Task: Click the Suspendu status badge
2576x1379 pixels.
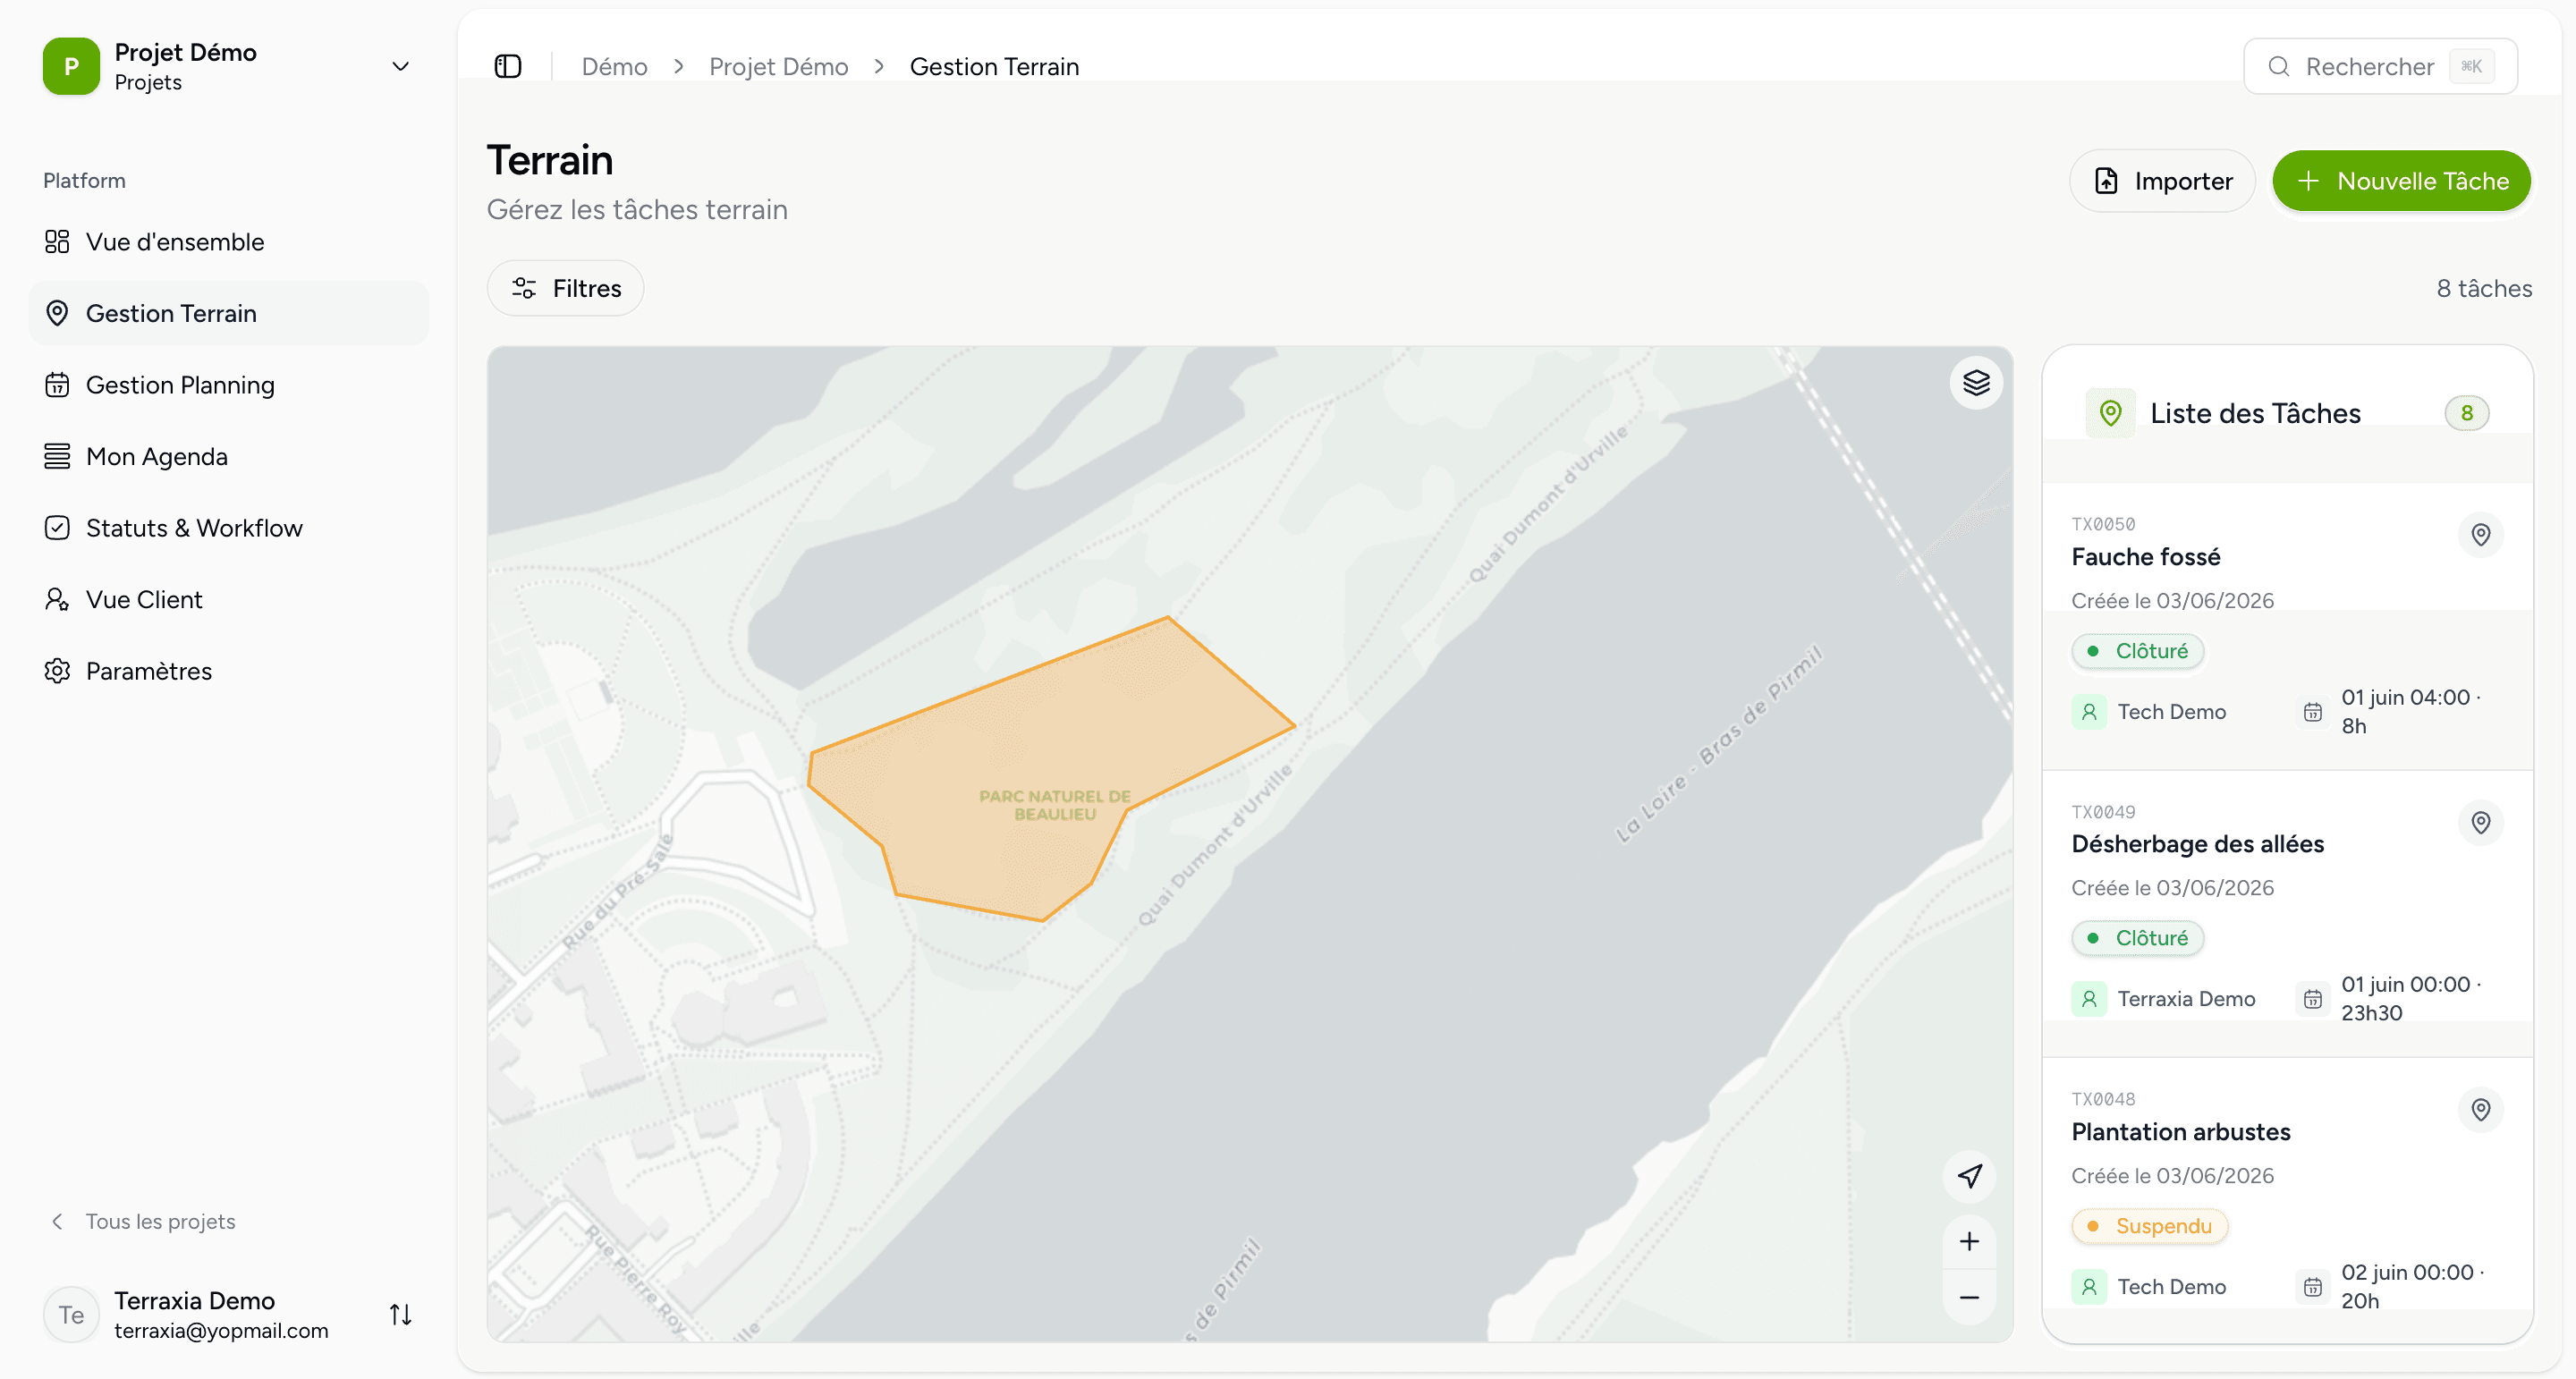Action: (2149, 1226)
